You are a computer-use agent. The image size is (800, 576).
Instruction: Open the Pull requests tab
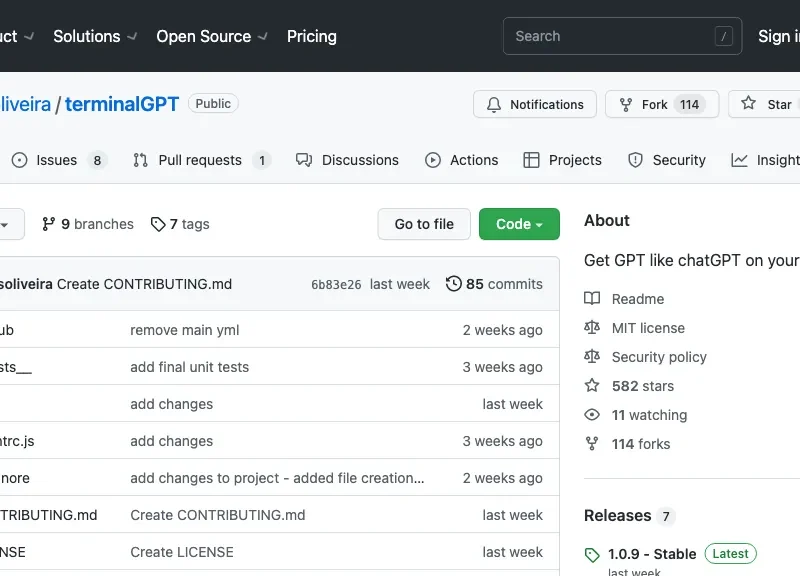pos(202,160)
